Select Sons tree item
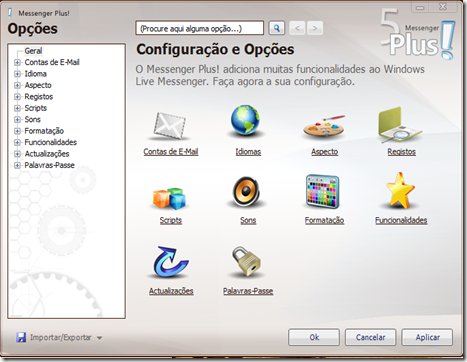Image resolution: width=467 pixels, height=362 pixels. coord(32,119)
